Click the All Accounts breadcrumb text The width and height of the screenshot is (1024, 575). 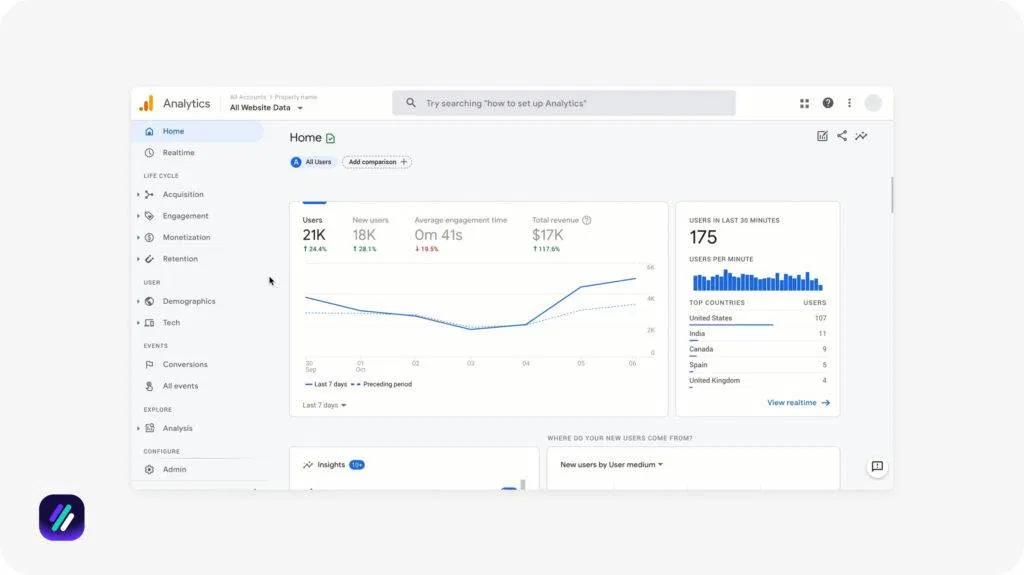click(x=248, y=97)
